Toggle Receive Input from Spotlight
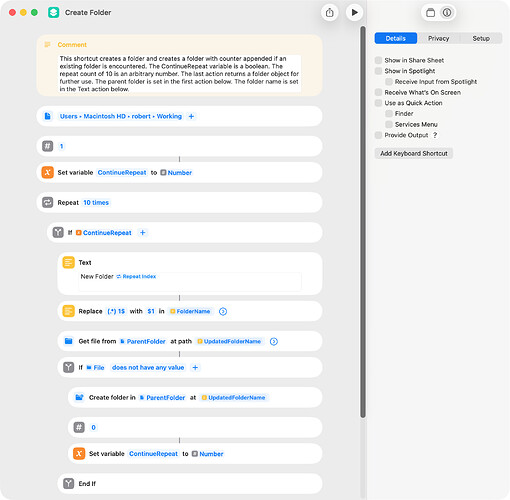510x500 pixels. 389,82
